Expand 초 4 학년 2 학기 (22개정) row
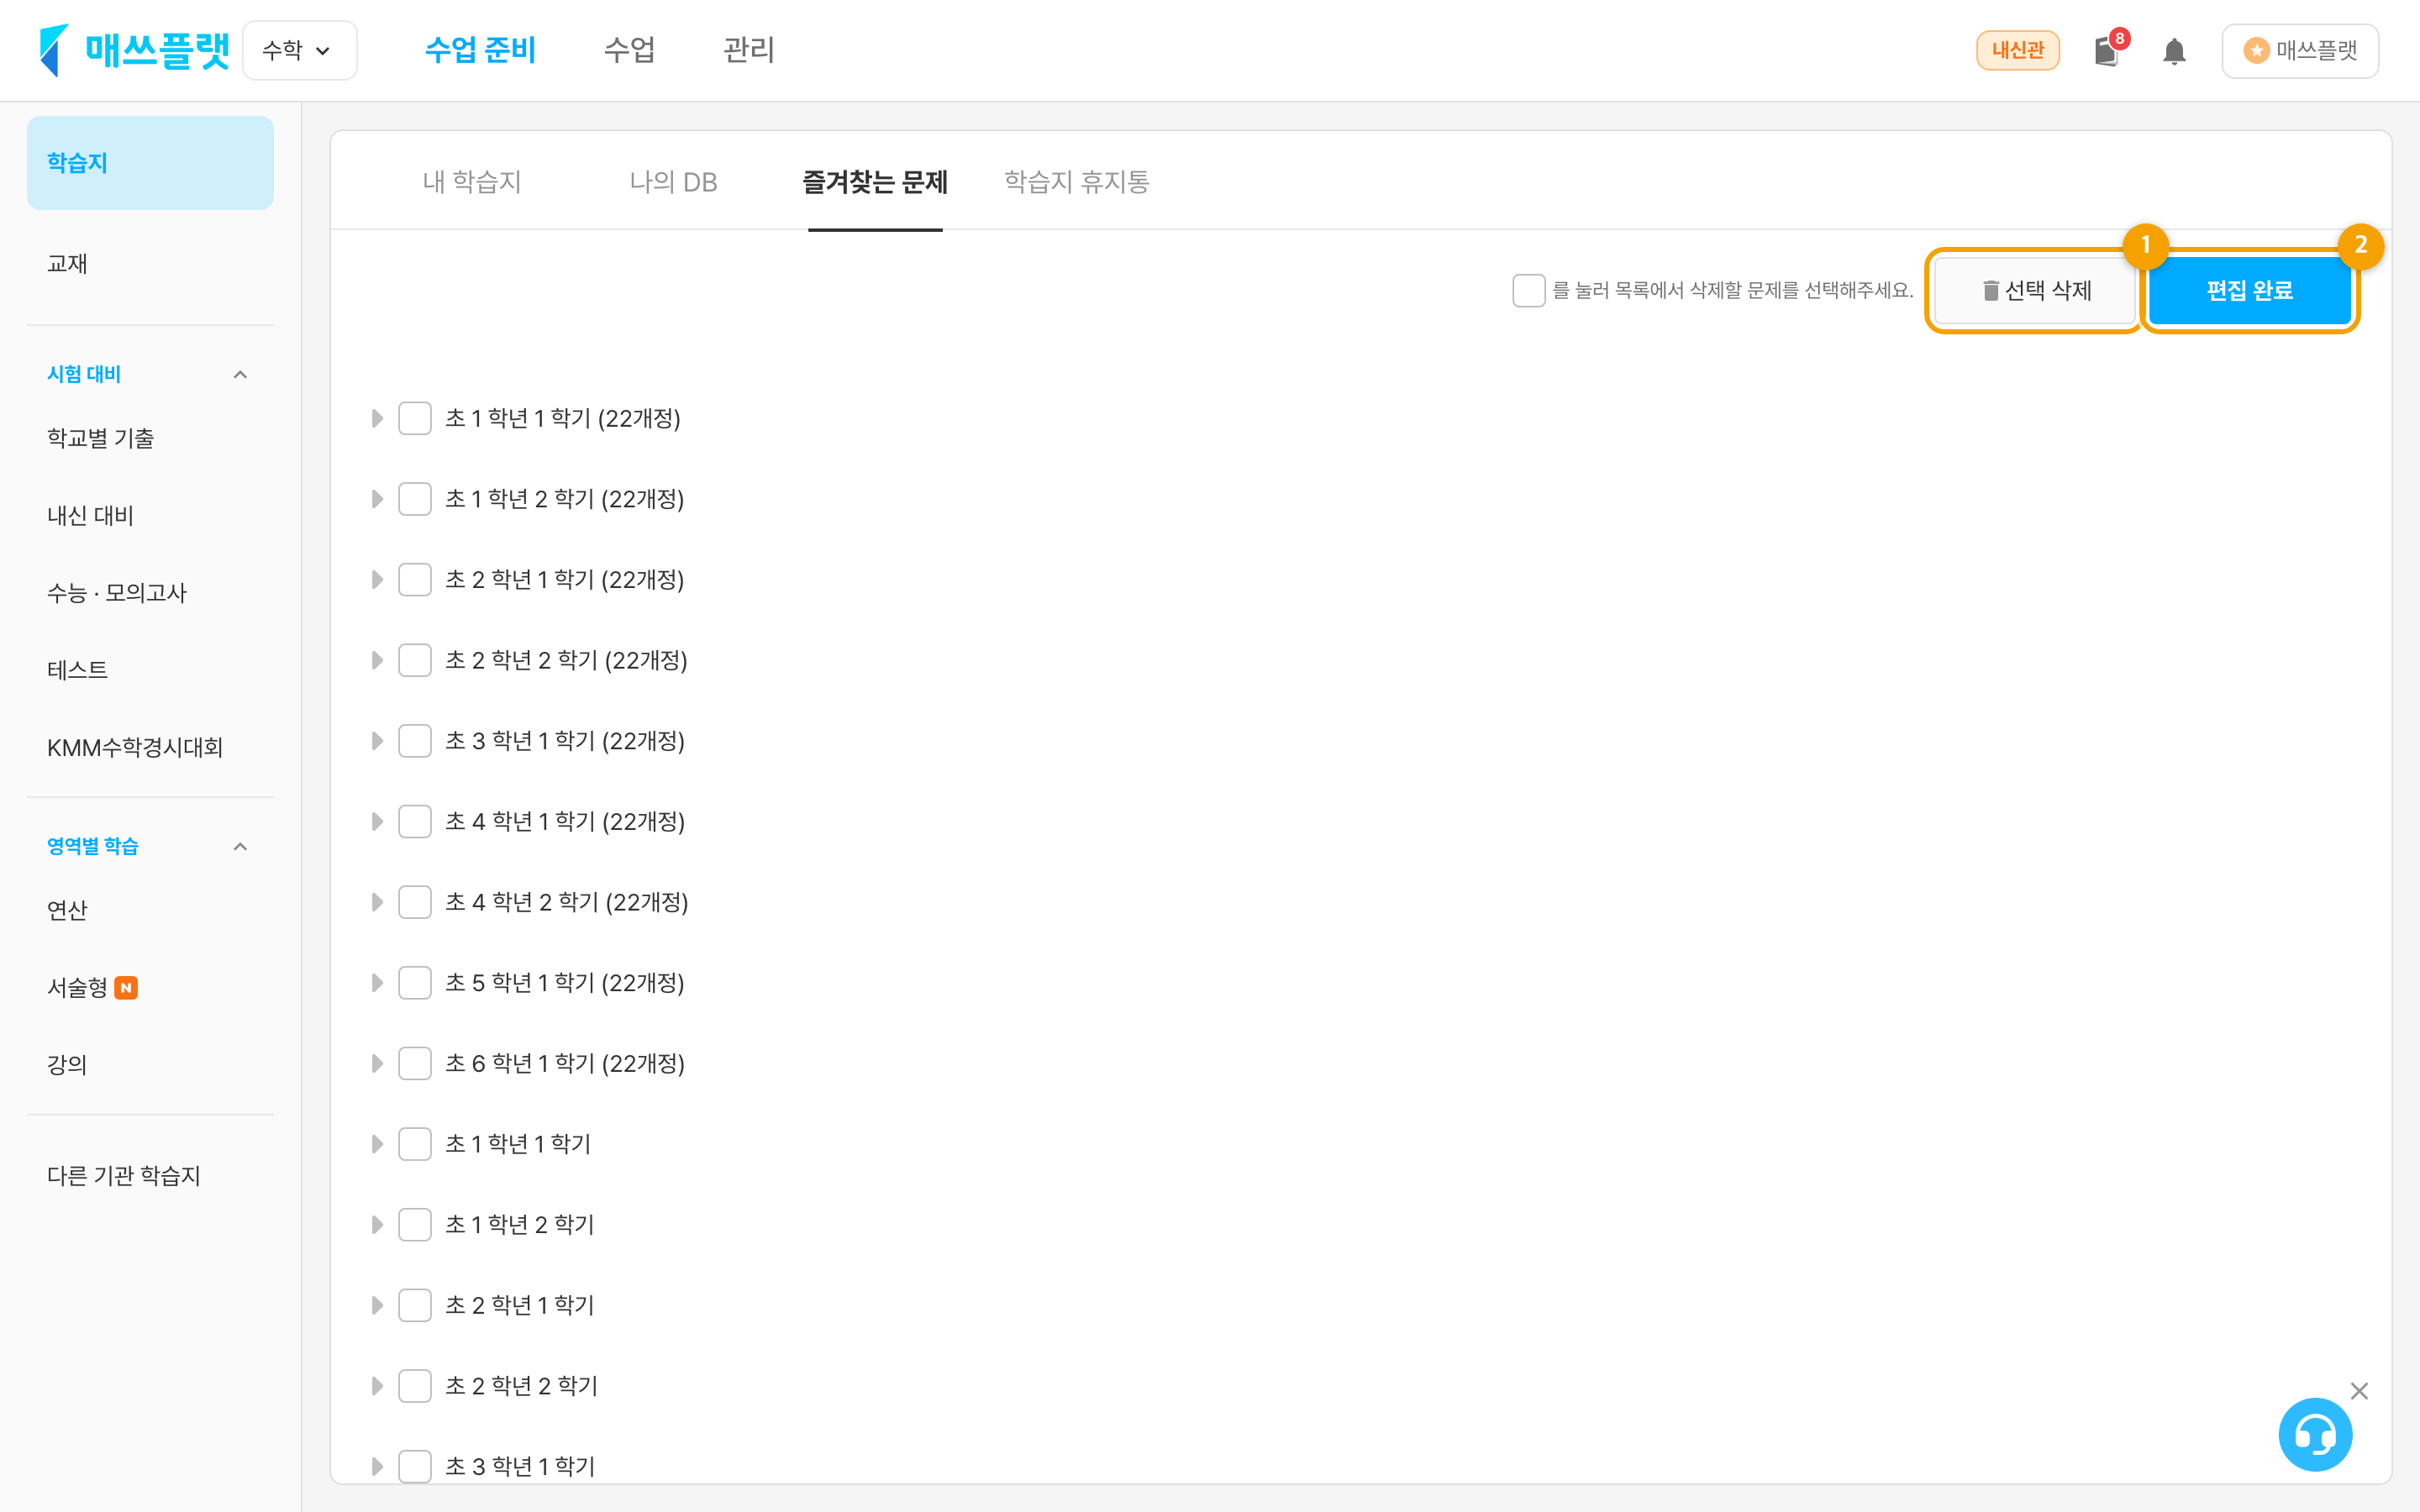Viewport: 2420px width, 1512px height. (377, 902)
